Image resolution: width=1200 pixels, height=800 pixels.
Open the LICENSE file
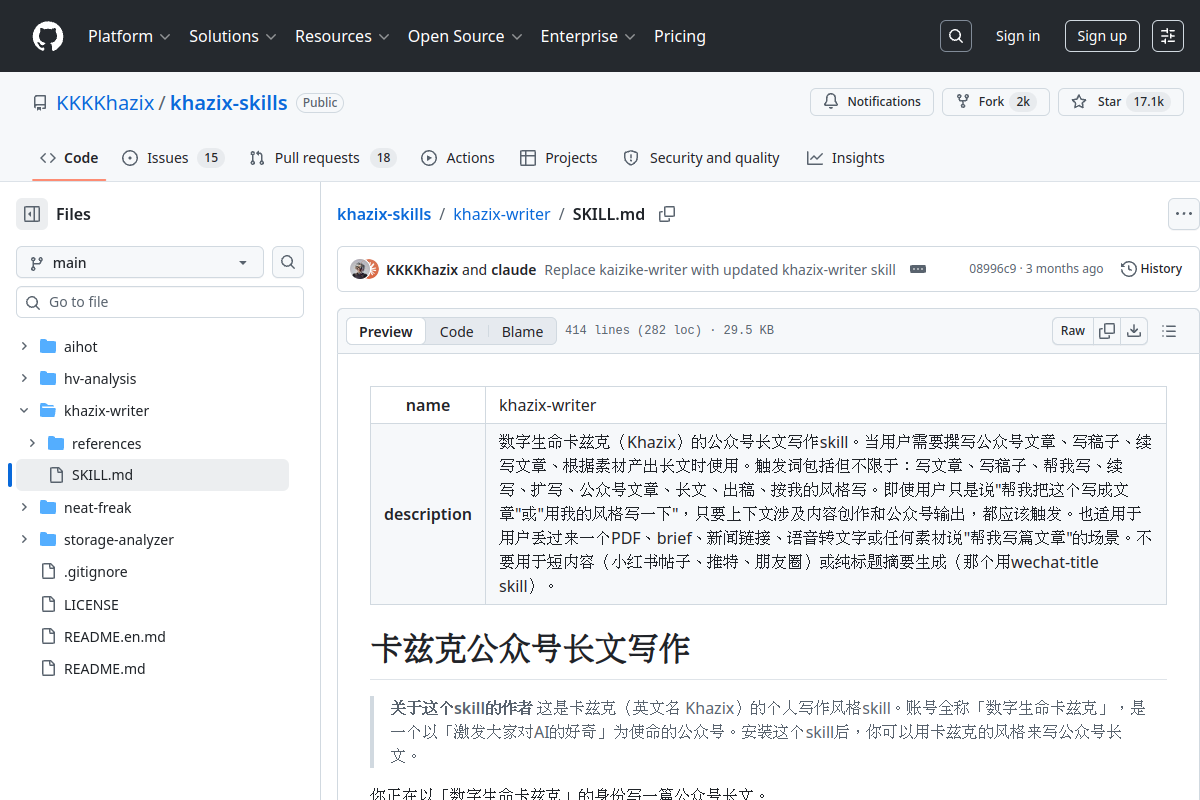[92, 604]
